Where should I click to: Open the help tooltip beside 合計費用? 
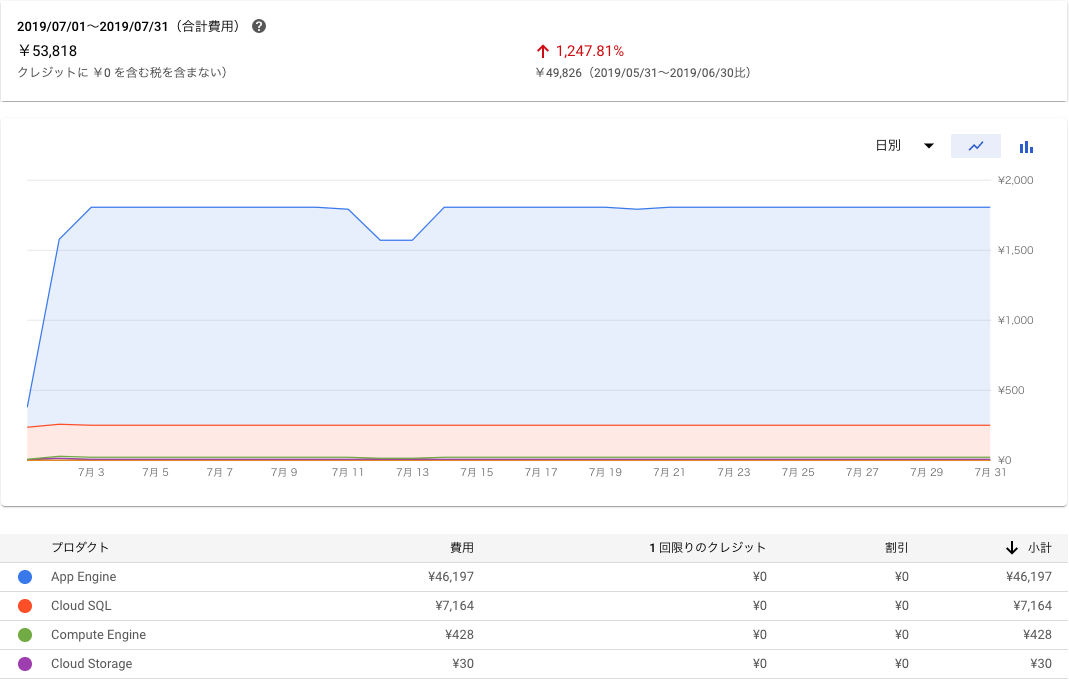click(258, 26)
